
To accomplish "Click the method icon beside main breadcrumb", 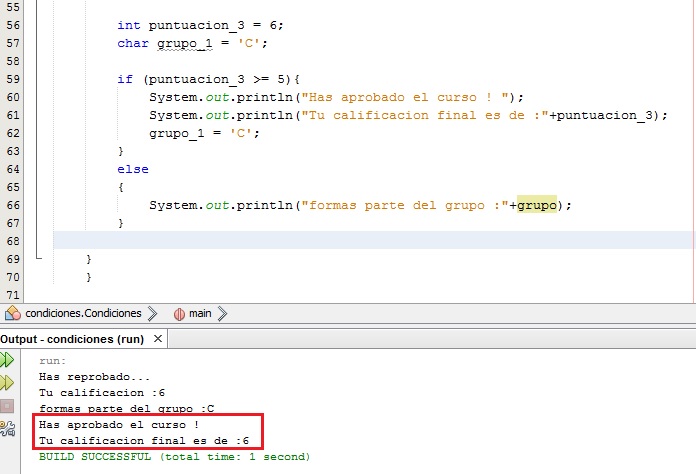I will 180,313.
